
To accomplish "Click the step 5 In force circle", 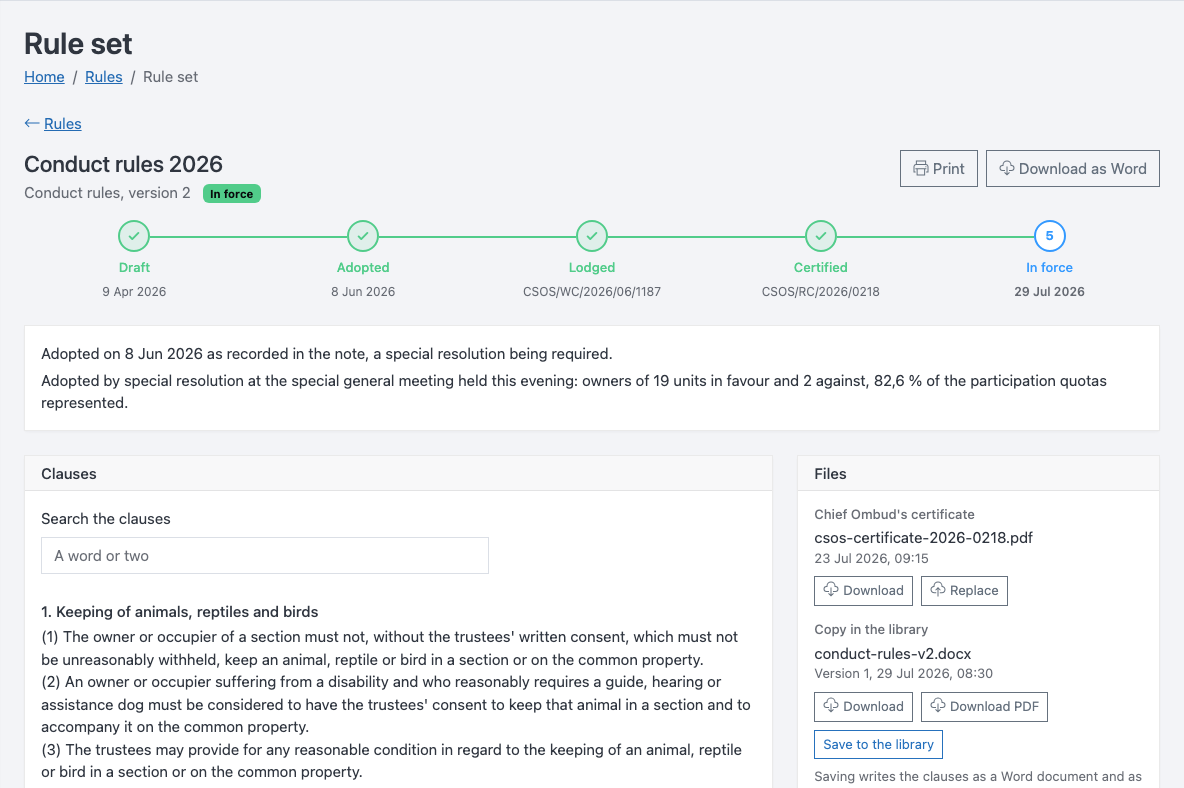I will [x=1050, y=236].
